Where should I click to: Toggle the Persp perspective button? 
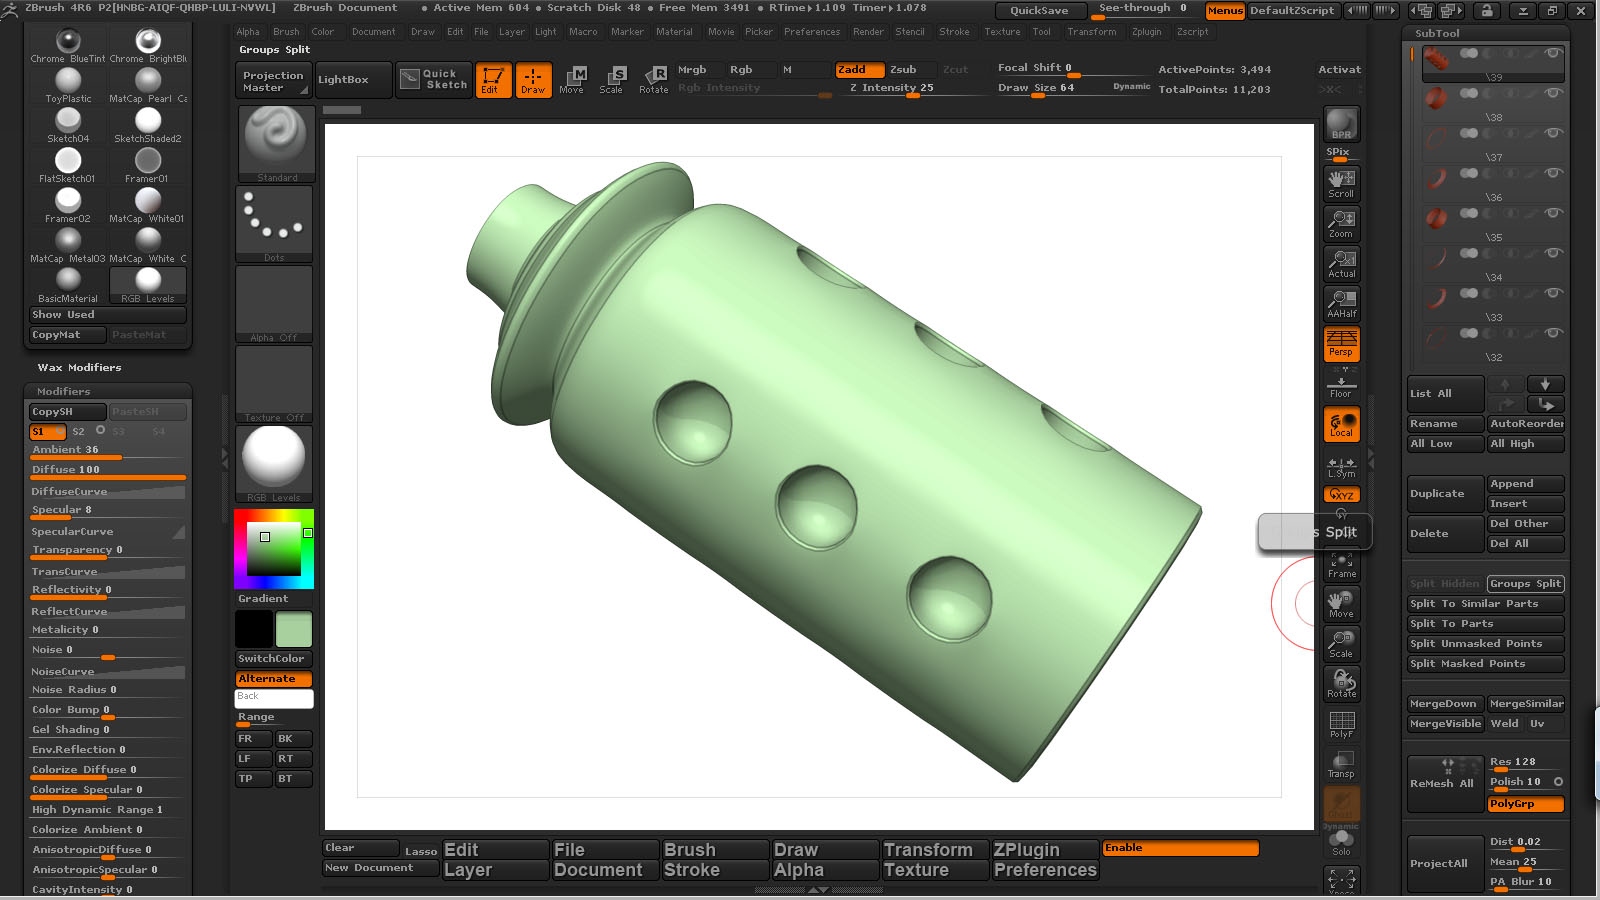click(x=1341, y=343)
